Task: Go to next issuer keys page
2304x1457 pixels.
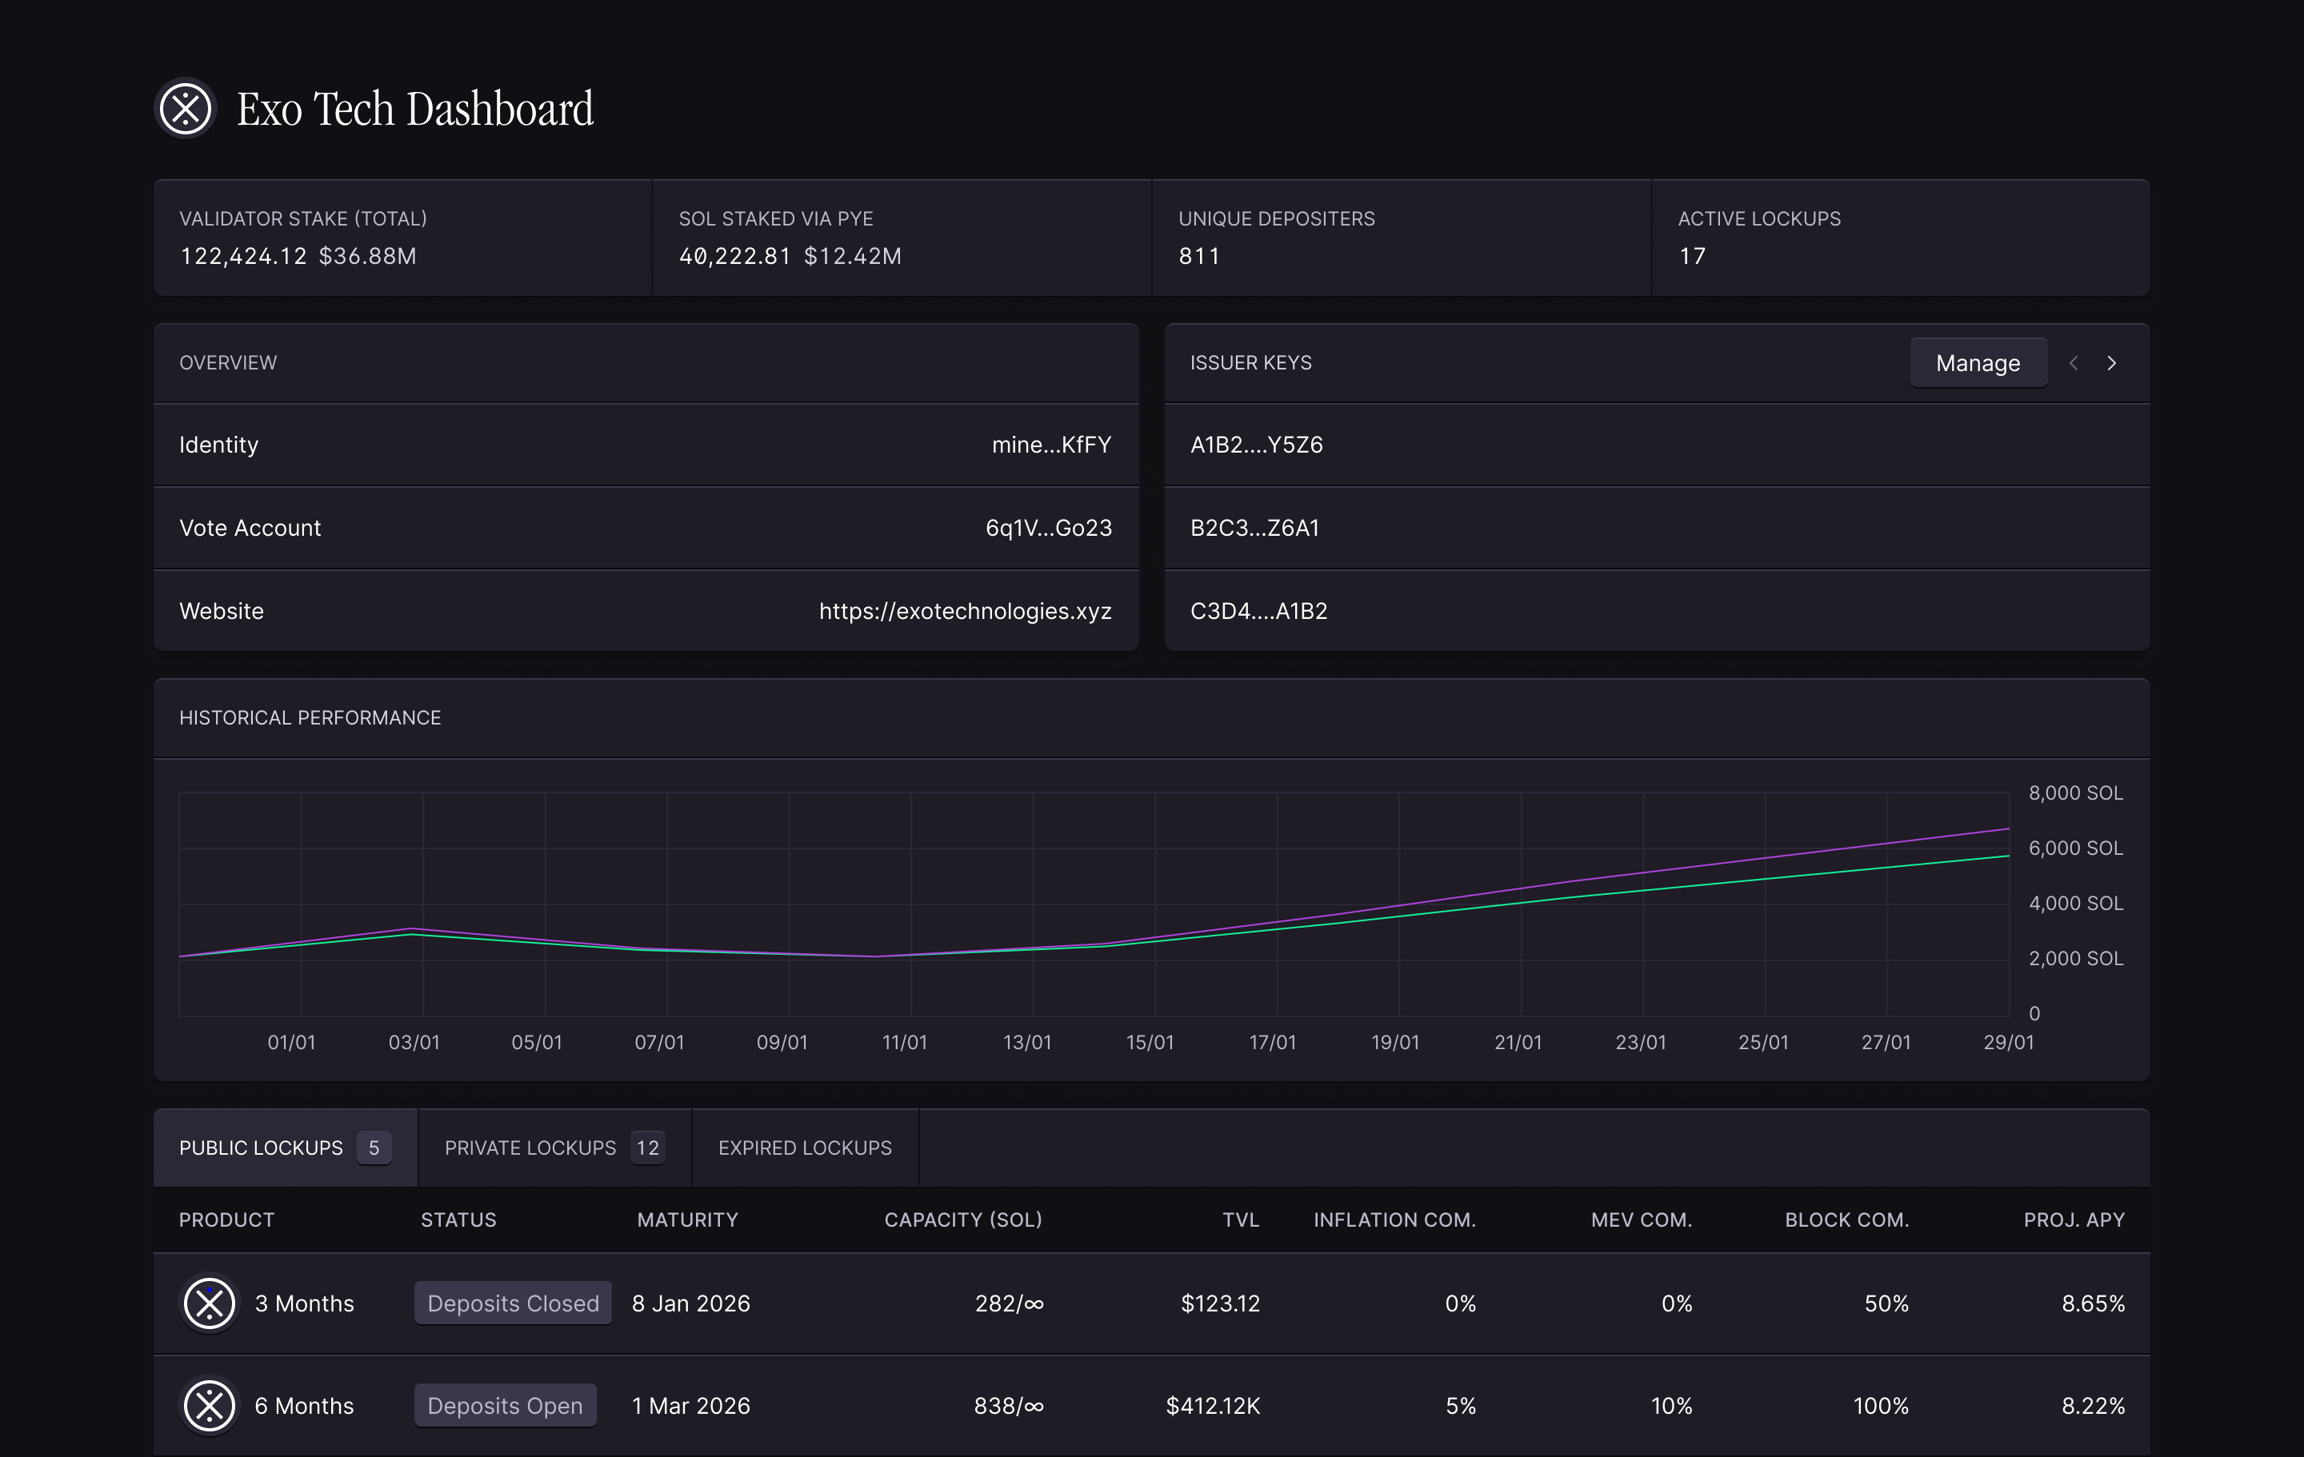Action: pyautogui.click(x=2112, y=363)
